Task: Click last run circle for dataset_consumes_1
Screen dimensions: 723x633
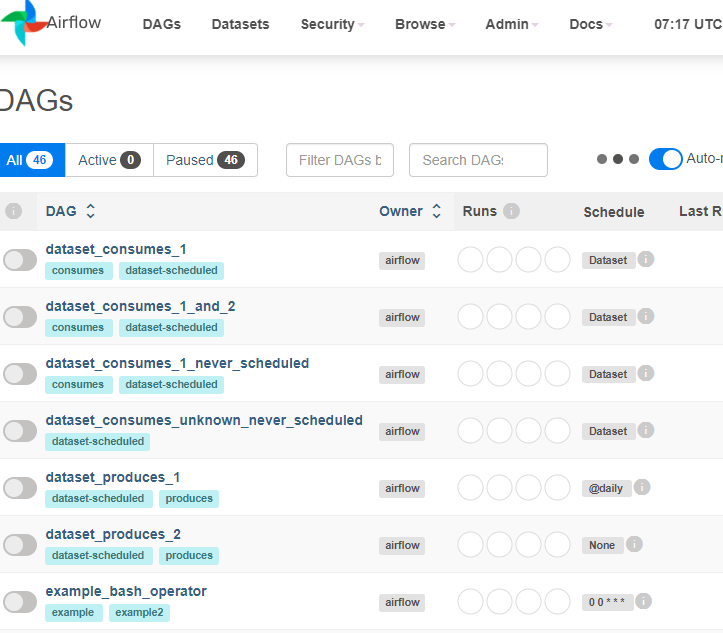Action: [x=557, y=260]
